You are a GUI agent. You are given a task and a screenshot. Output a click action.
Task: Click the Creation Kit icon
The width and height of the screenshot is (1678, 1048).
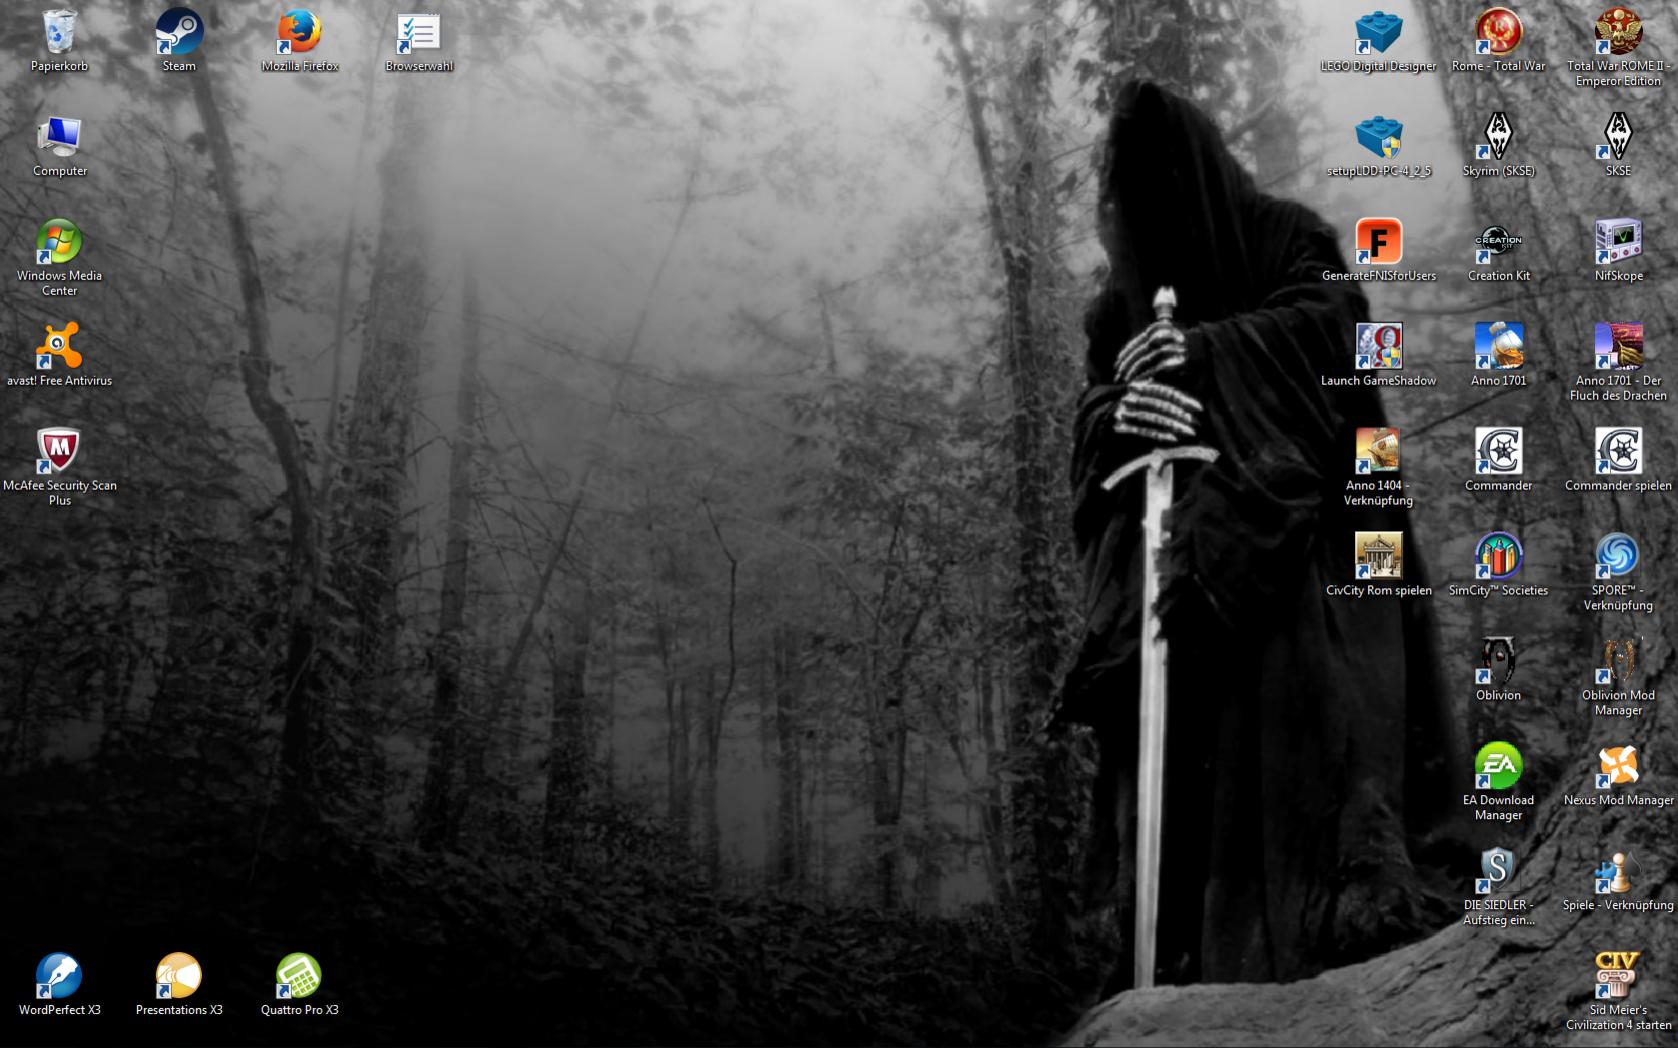pos(1498,243)
